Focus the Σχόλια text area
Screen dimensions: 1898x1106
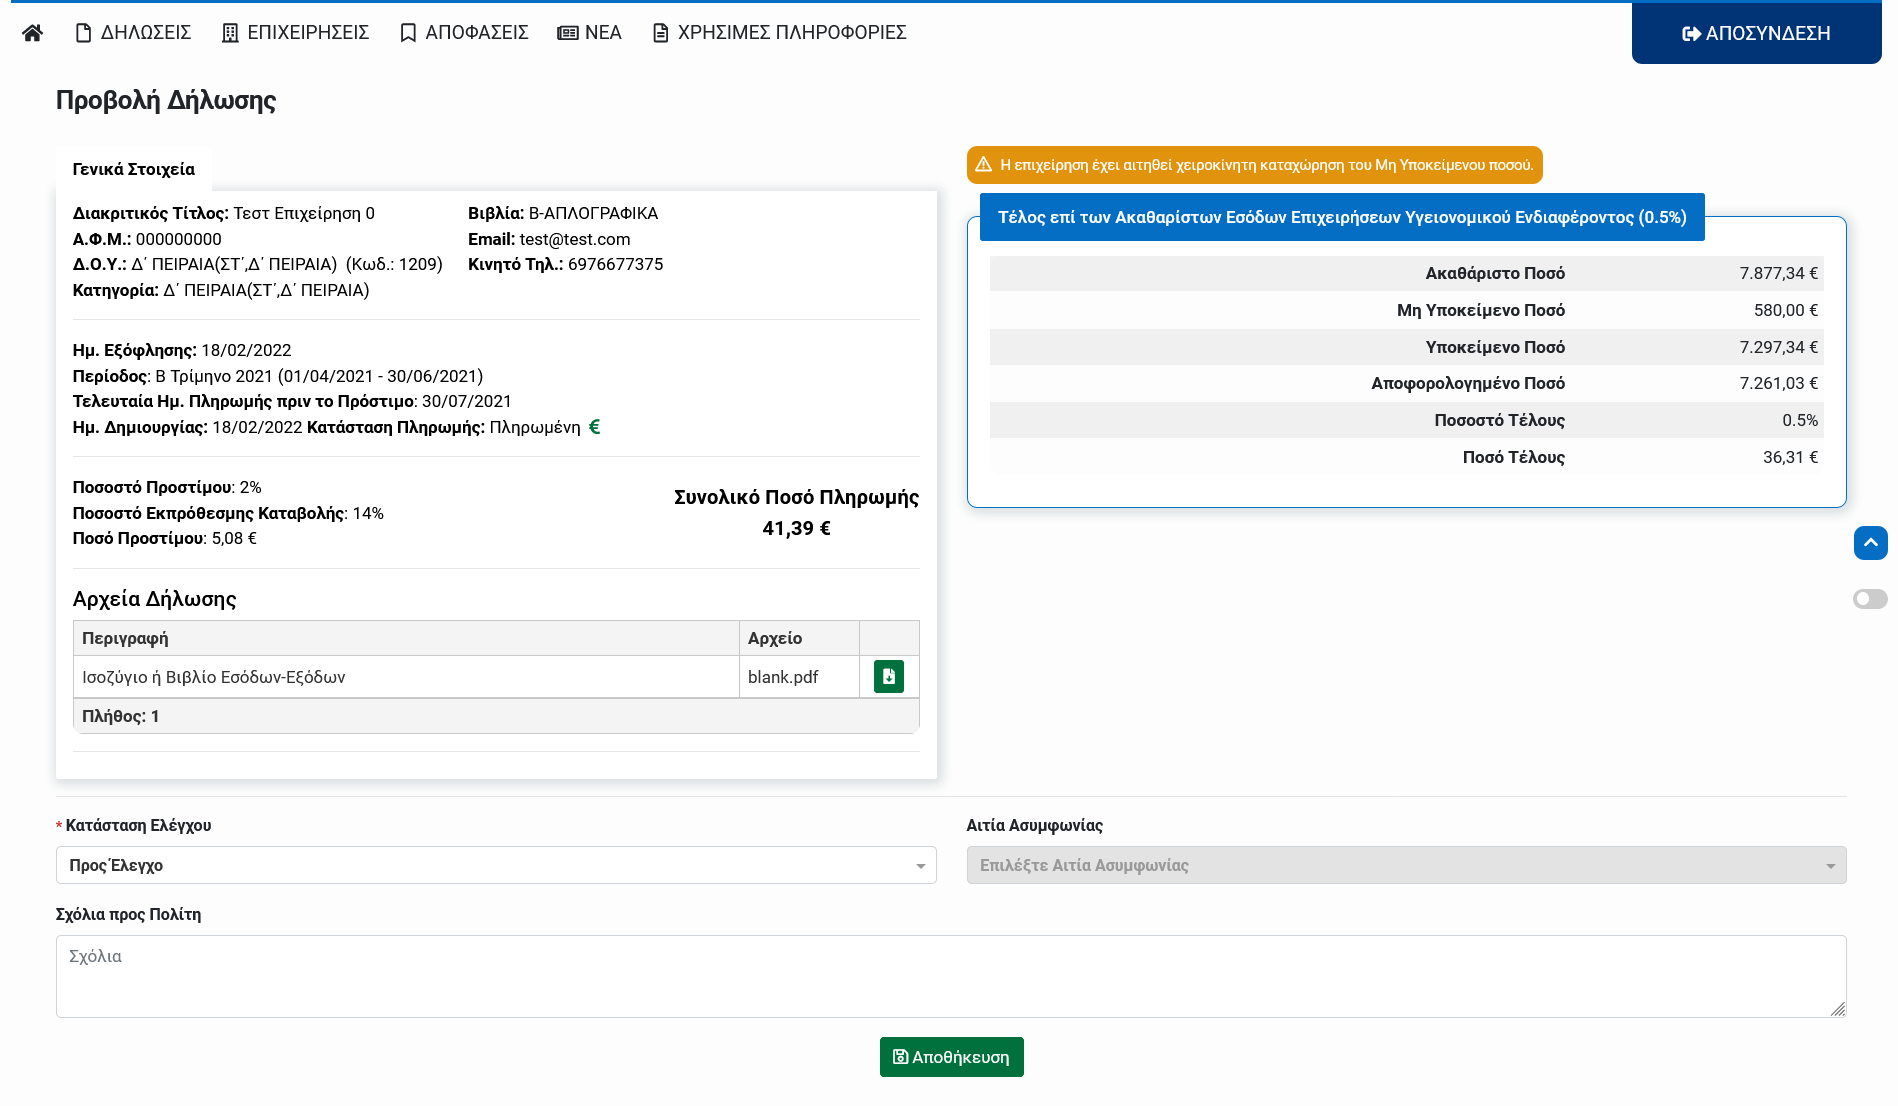click(x=951, y=976)
